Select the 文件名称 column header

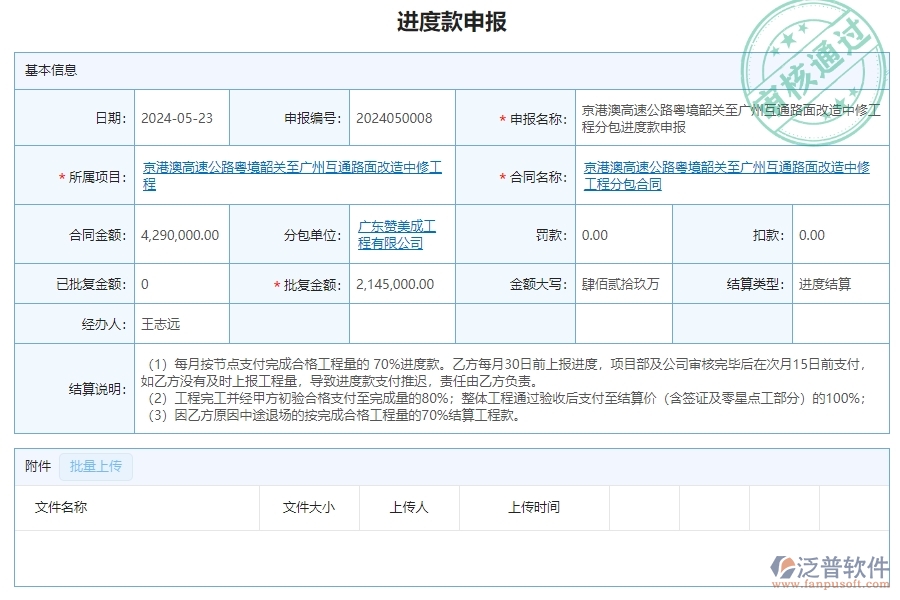pos(58,508)
